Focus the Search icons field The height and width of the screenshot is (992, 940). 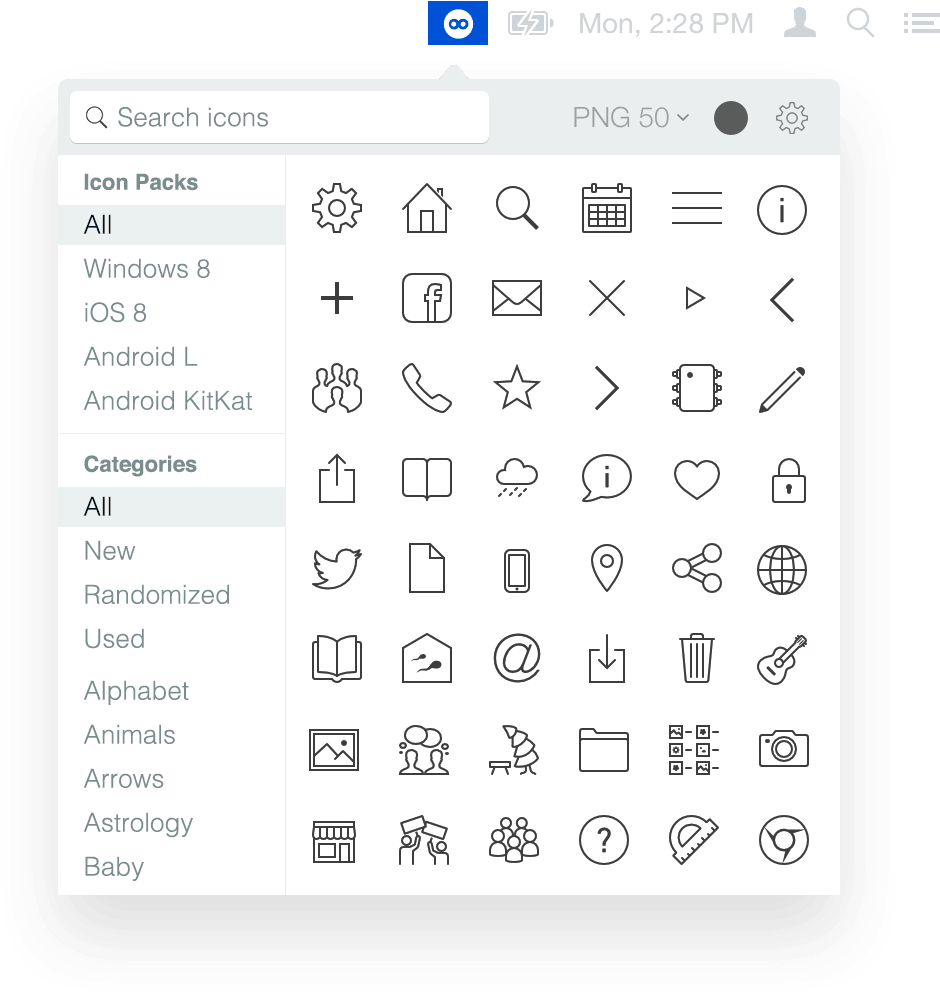pyautogui.click(x=279, y=117)
